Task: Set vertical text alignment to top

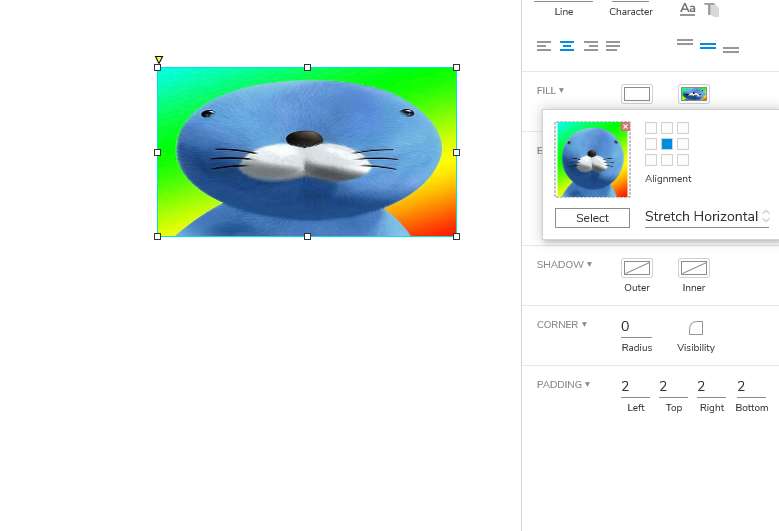Action: click(x=685, y=42)
